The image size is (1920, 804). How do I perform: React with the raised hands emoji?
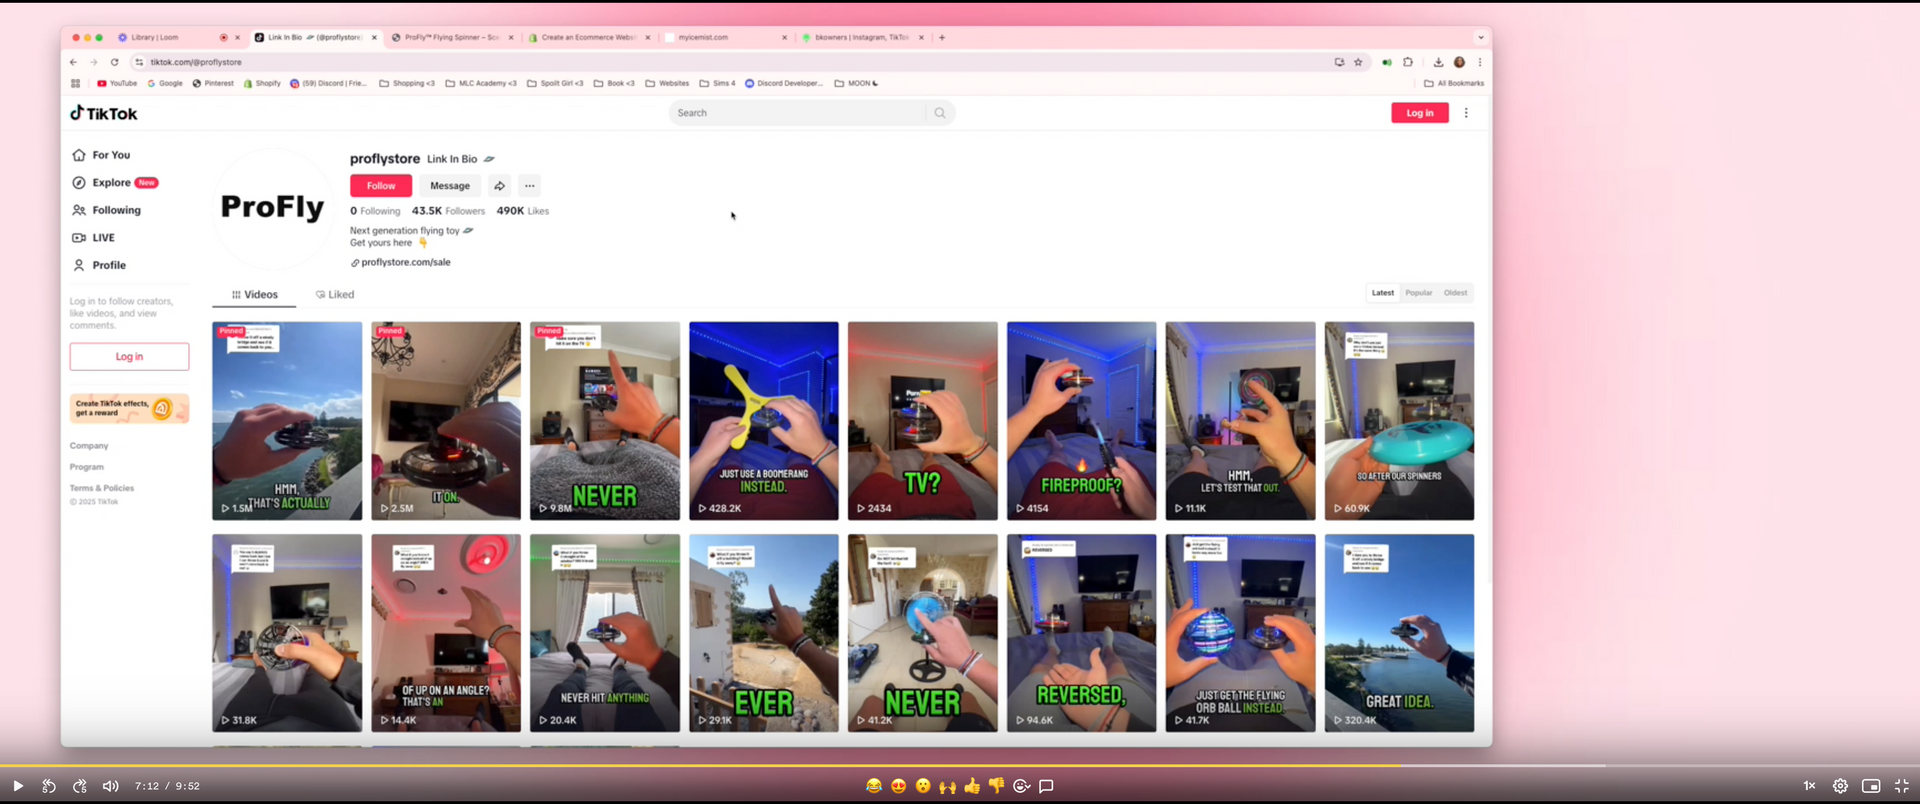tap(947, 786)
